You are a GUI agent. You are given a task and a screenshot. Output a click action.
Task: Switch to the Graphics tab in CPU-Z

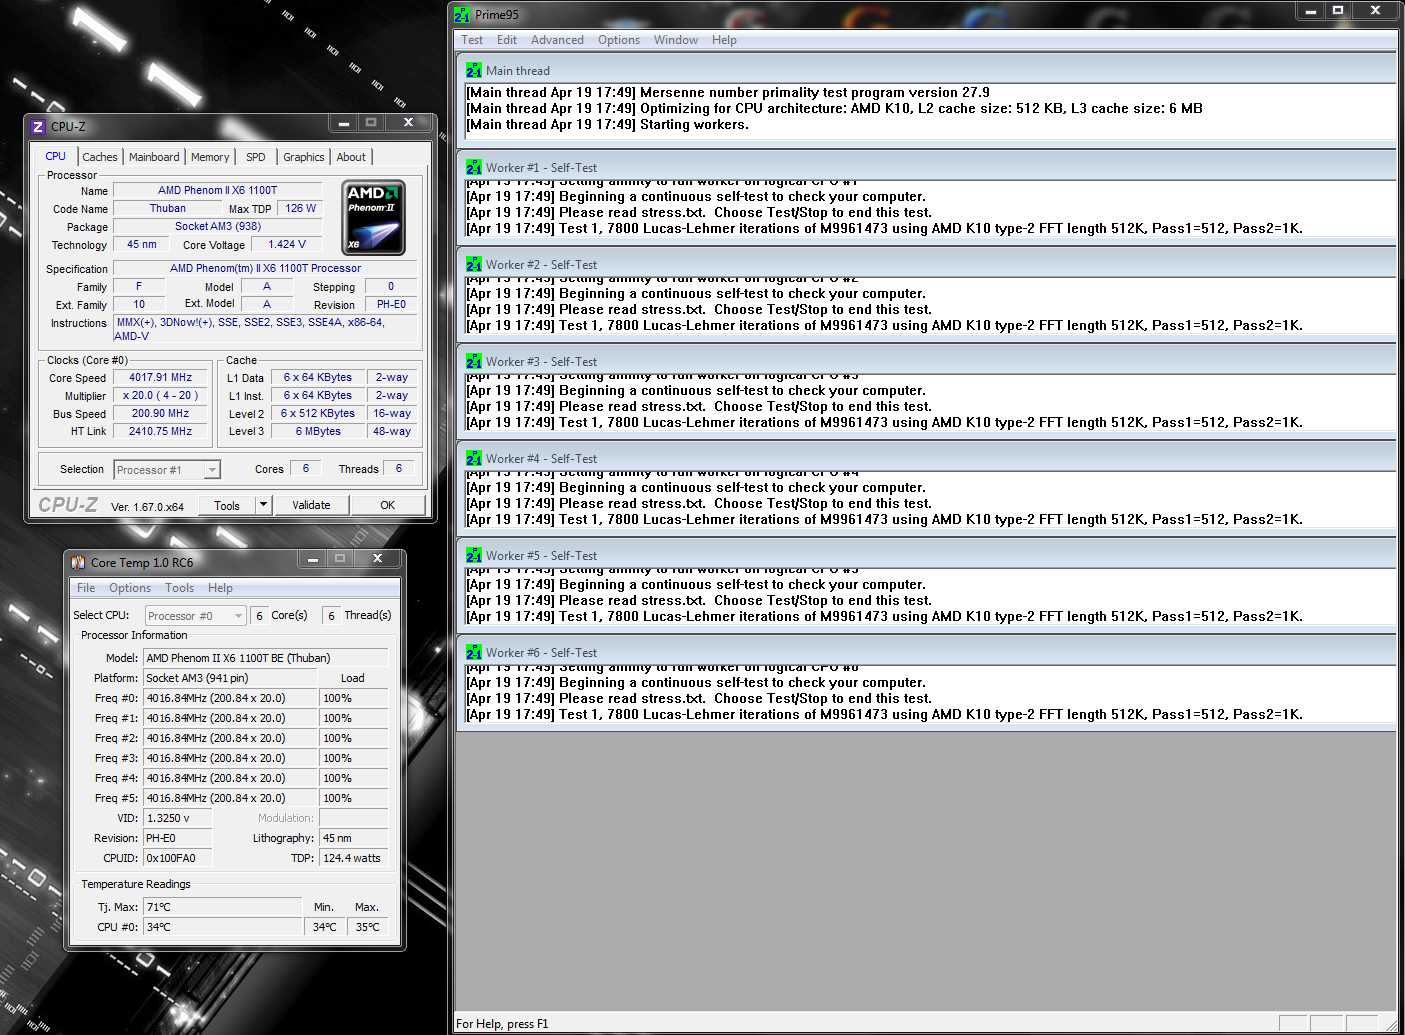[304, 157]
